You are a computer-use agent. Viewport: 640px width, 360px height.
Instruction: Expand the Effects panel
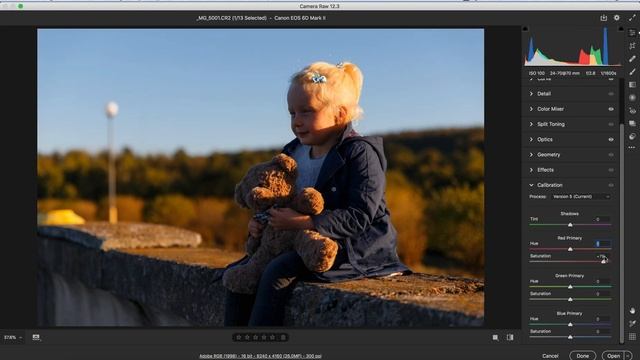(x=531, y=170)
